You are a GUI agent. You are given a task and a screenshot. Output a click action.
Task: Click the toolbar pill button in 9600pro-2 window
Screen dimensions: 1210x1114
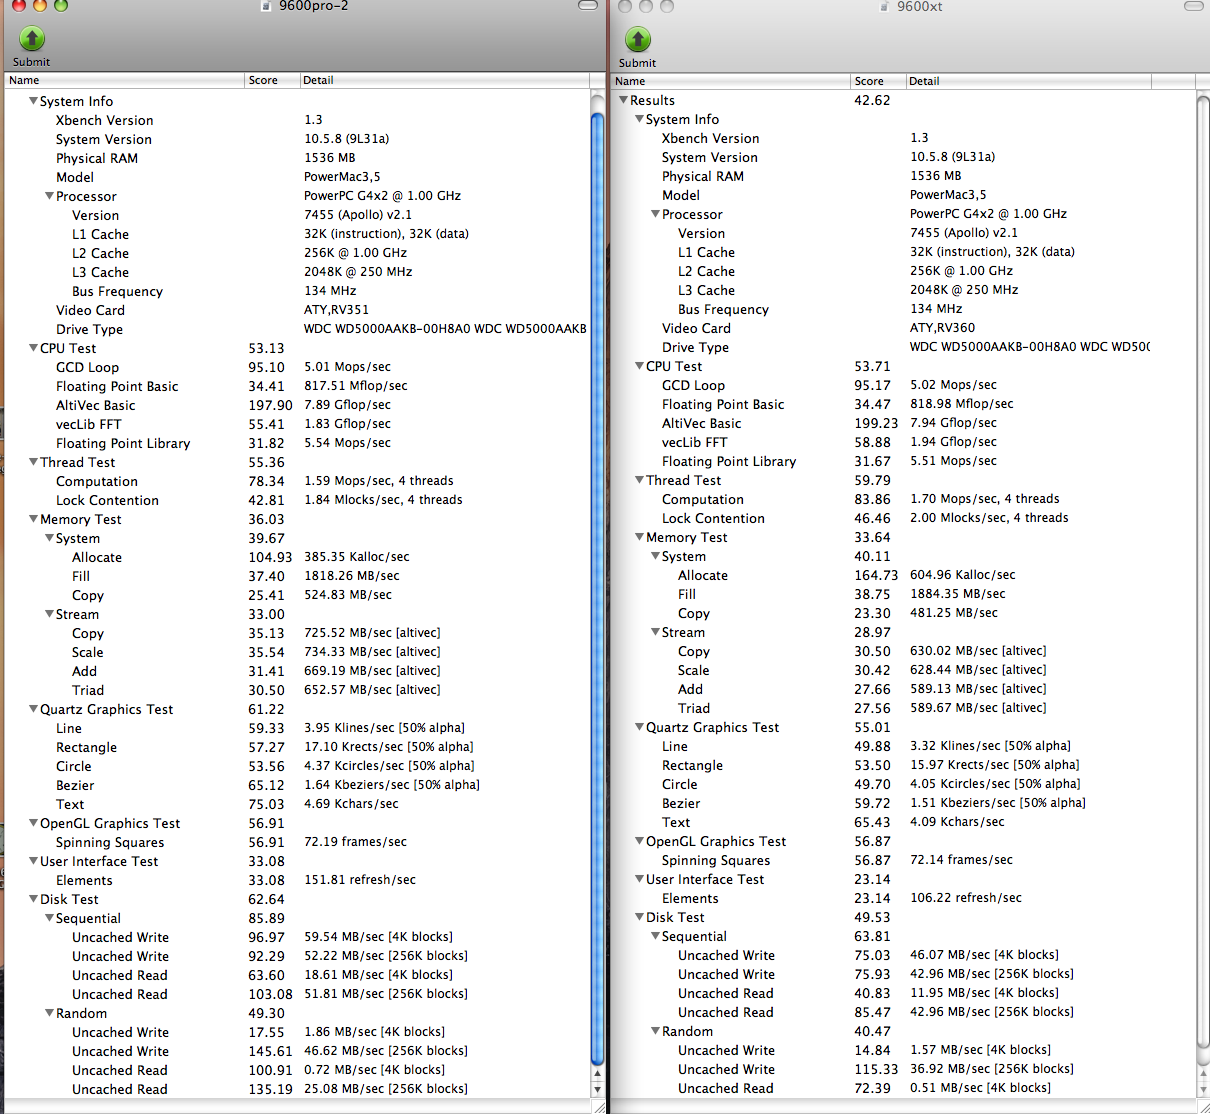click(588, 5)
